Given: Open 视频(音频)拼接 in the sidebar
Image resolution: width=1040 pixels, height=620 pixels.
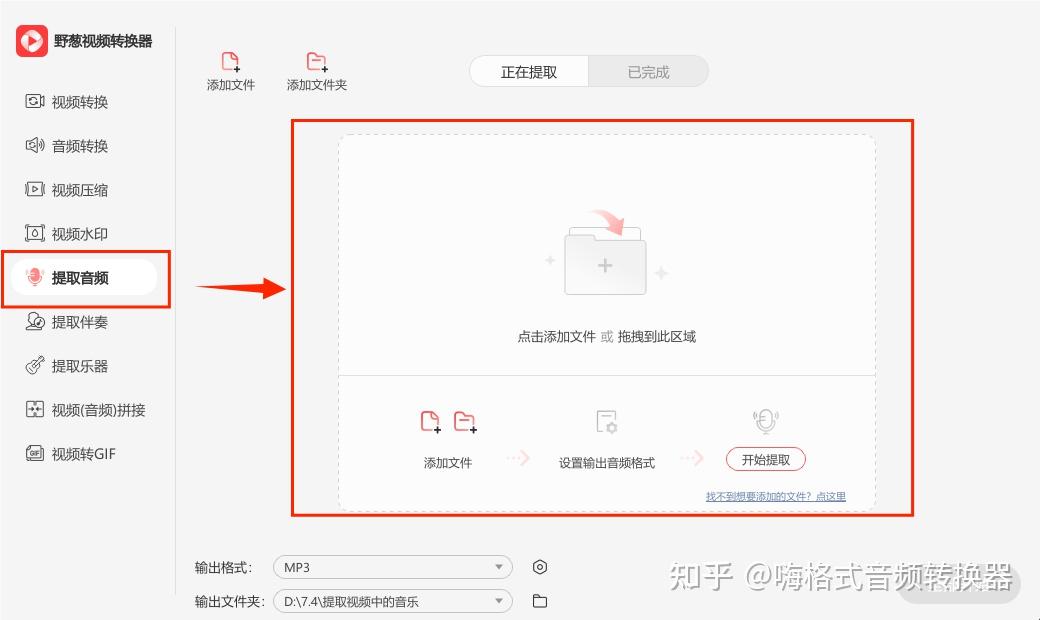Looking at the screenshot, I should point(85,410).
